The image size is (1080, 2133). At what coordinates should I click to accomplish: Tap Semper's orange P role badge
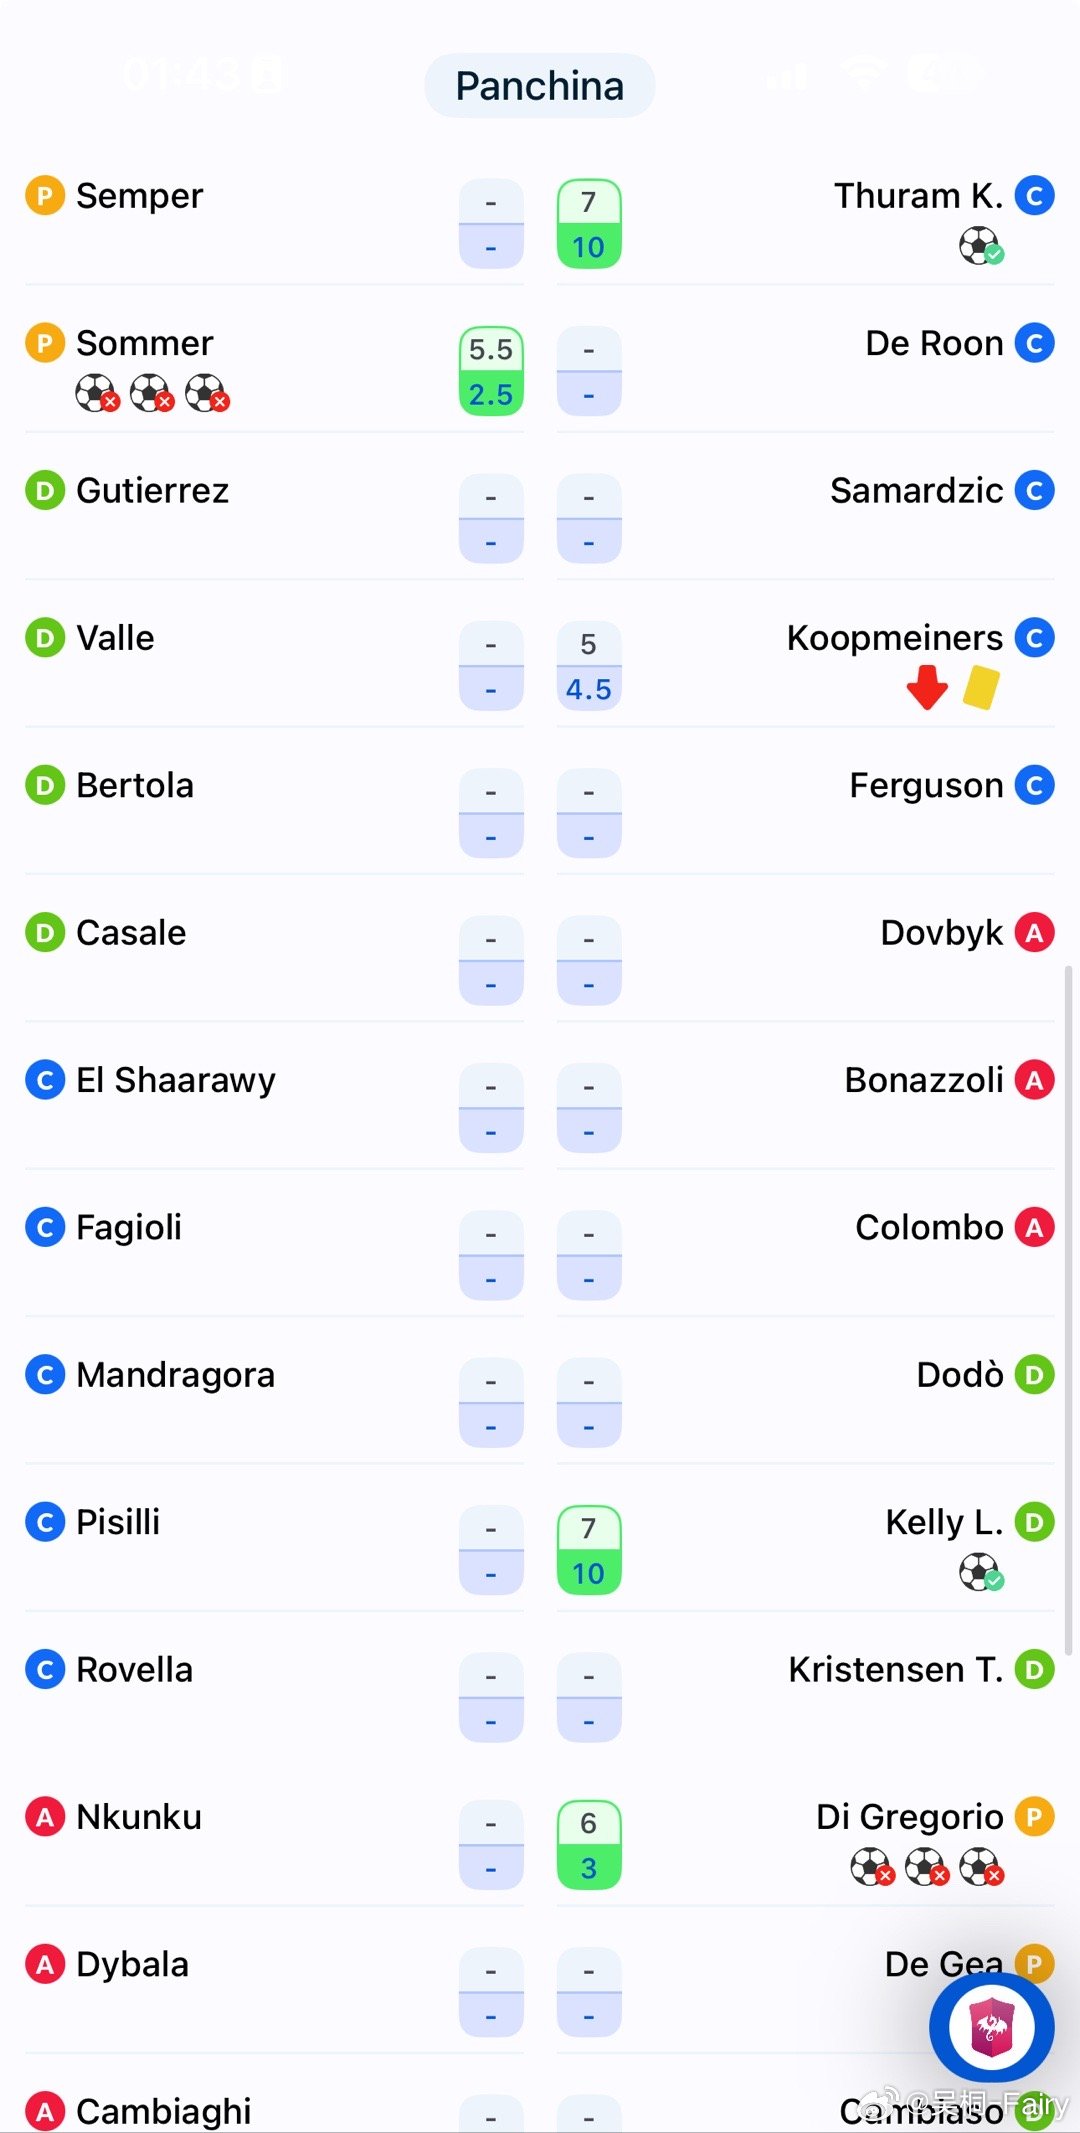coord(45,196)
